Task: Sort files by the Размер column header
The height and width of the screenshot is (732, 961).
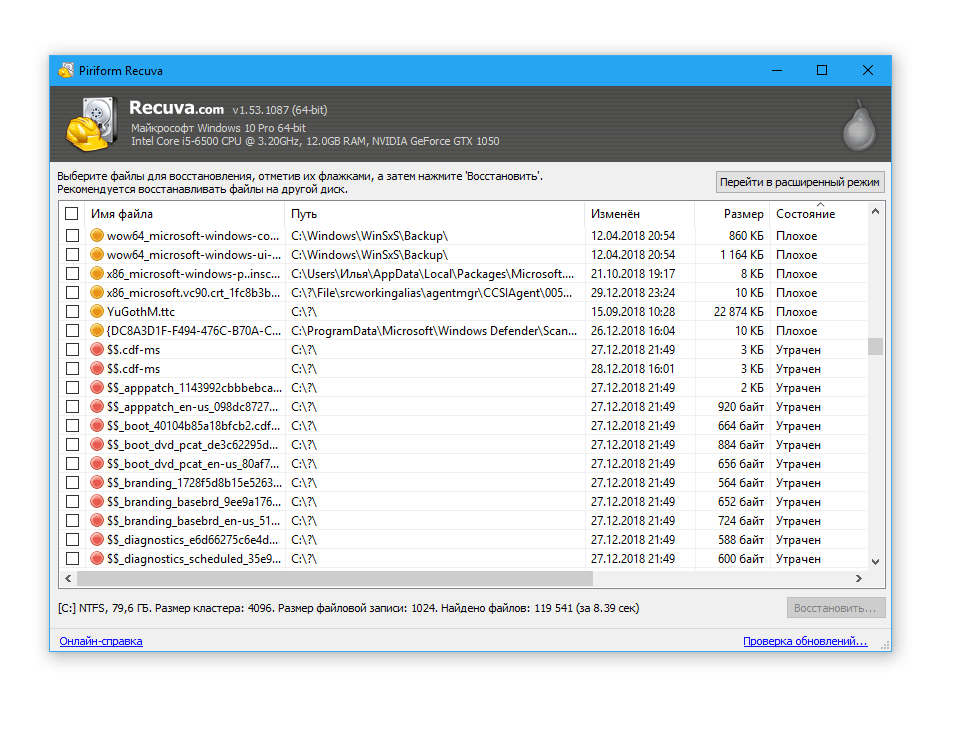Action: (743, 214)
